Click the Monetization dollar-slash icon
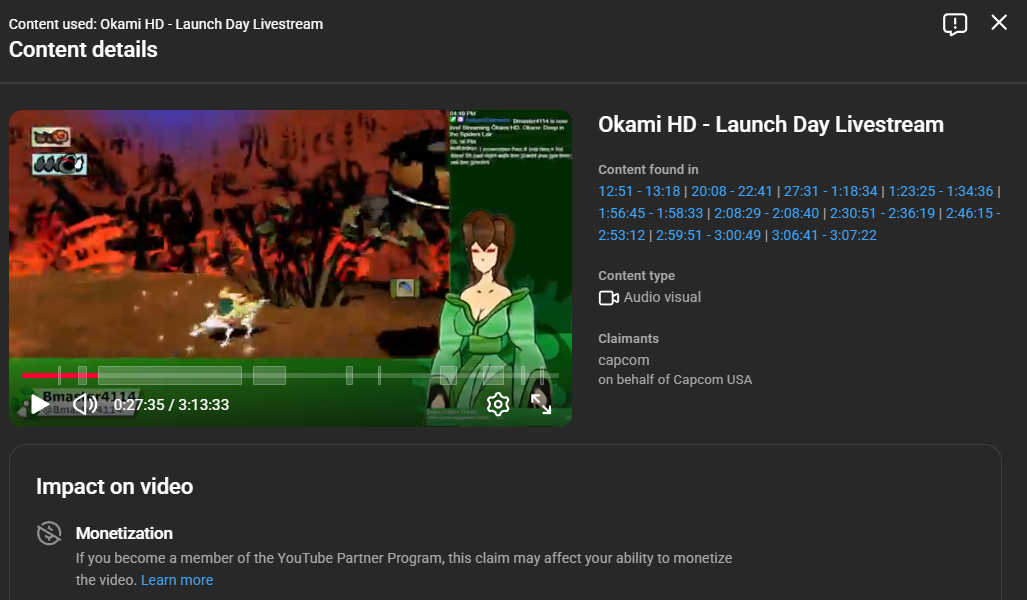This screenshot has height=600, width=1027. [49, 533]
